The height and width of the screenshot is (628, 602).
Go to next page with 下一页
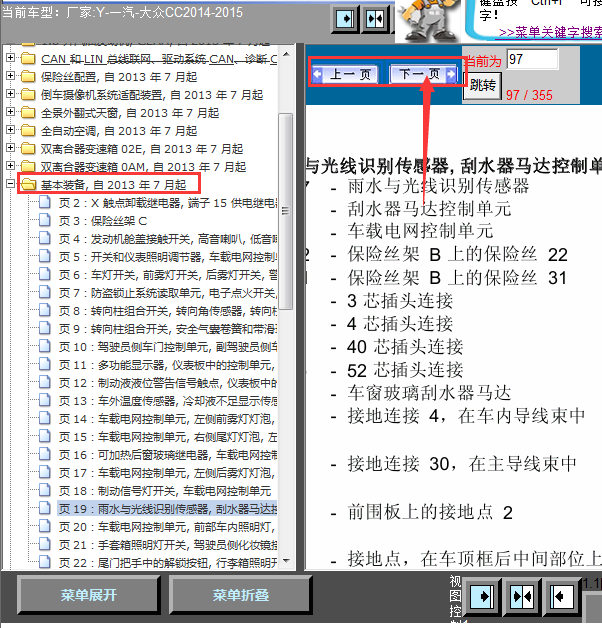pyautogui.click(x=420, y=74)
